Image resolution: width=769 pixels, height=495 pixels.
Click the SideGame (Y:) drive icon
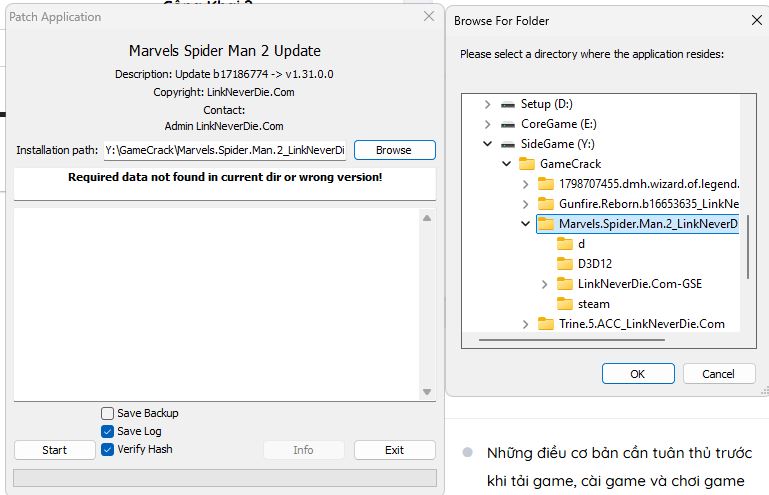(x=508, y=144)
